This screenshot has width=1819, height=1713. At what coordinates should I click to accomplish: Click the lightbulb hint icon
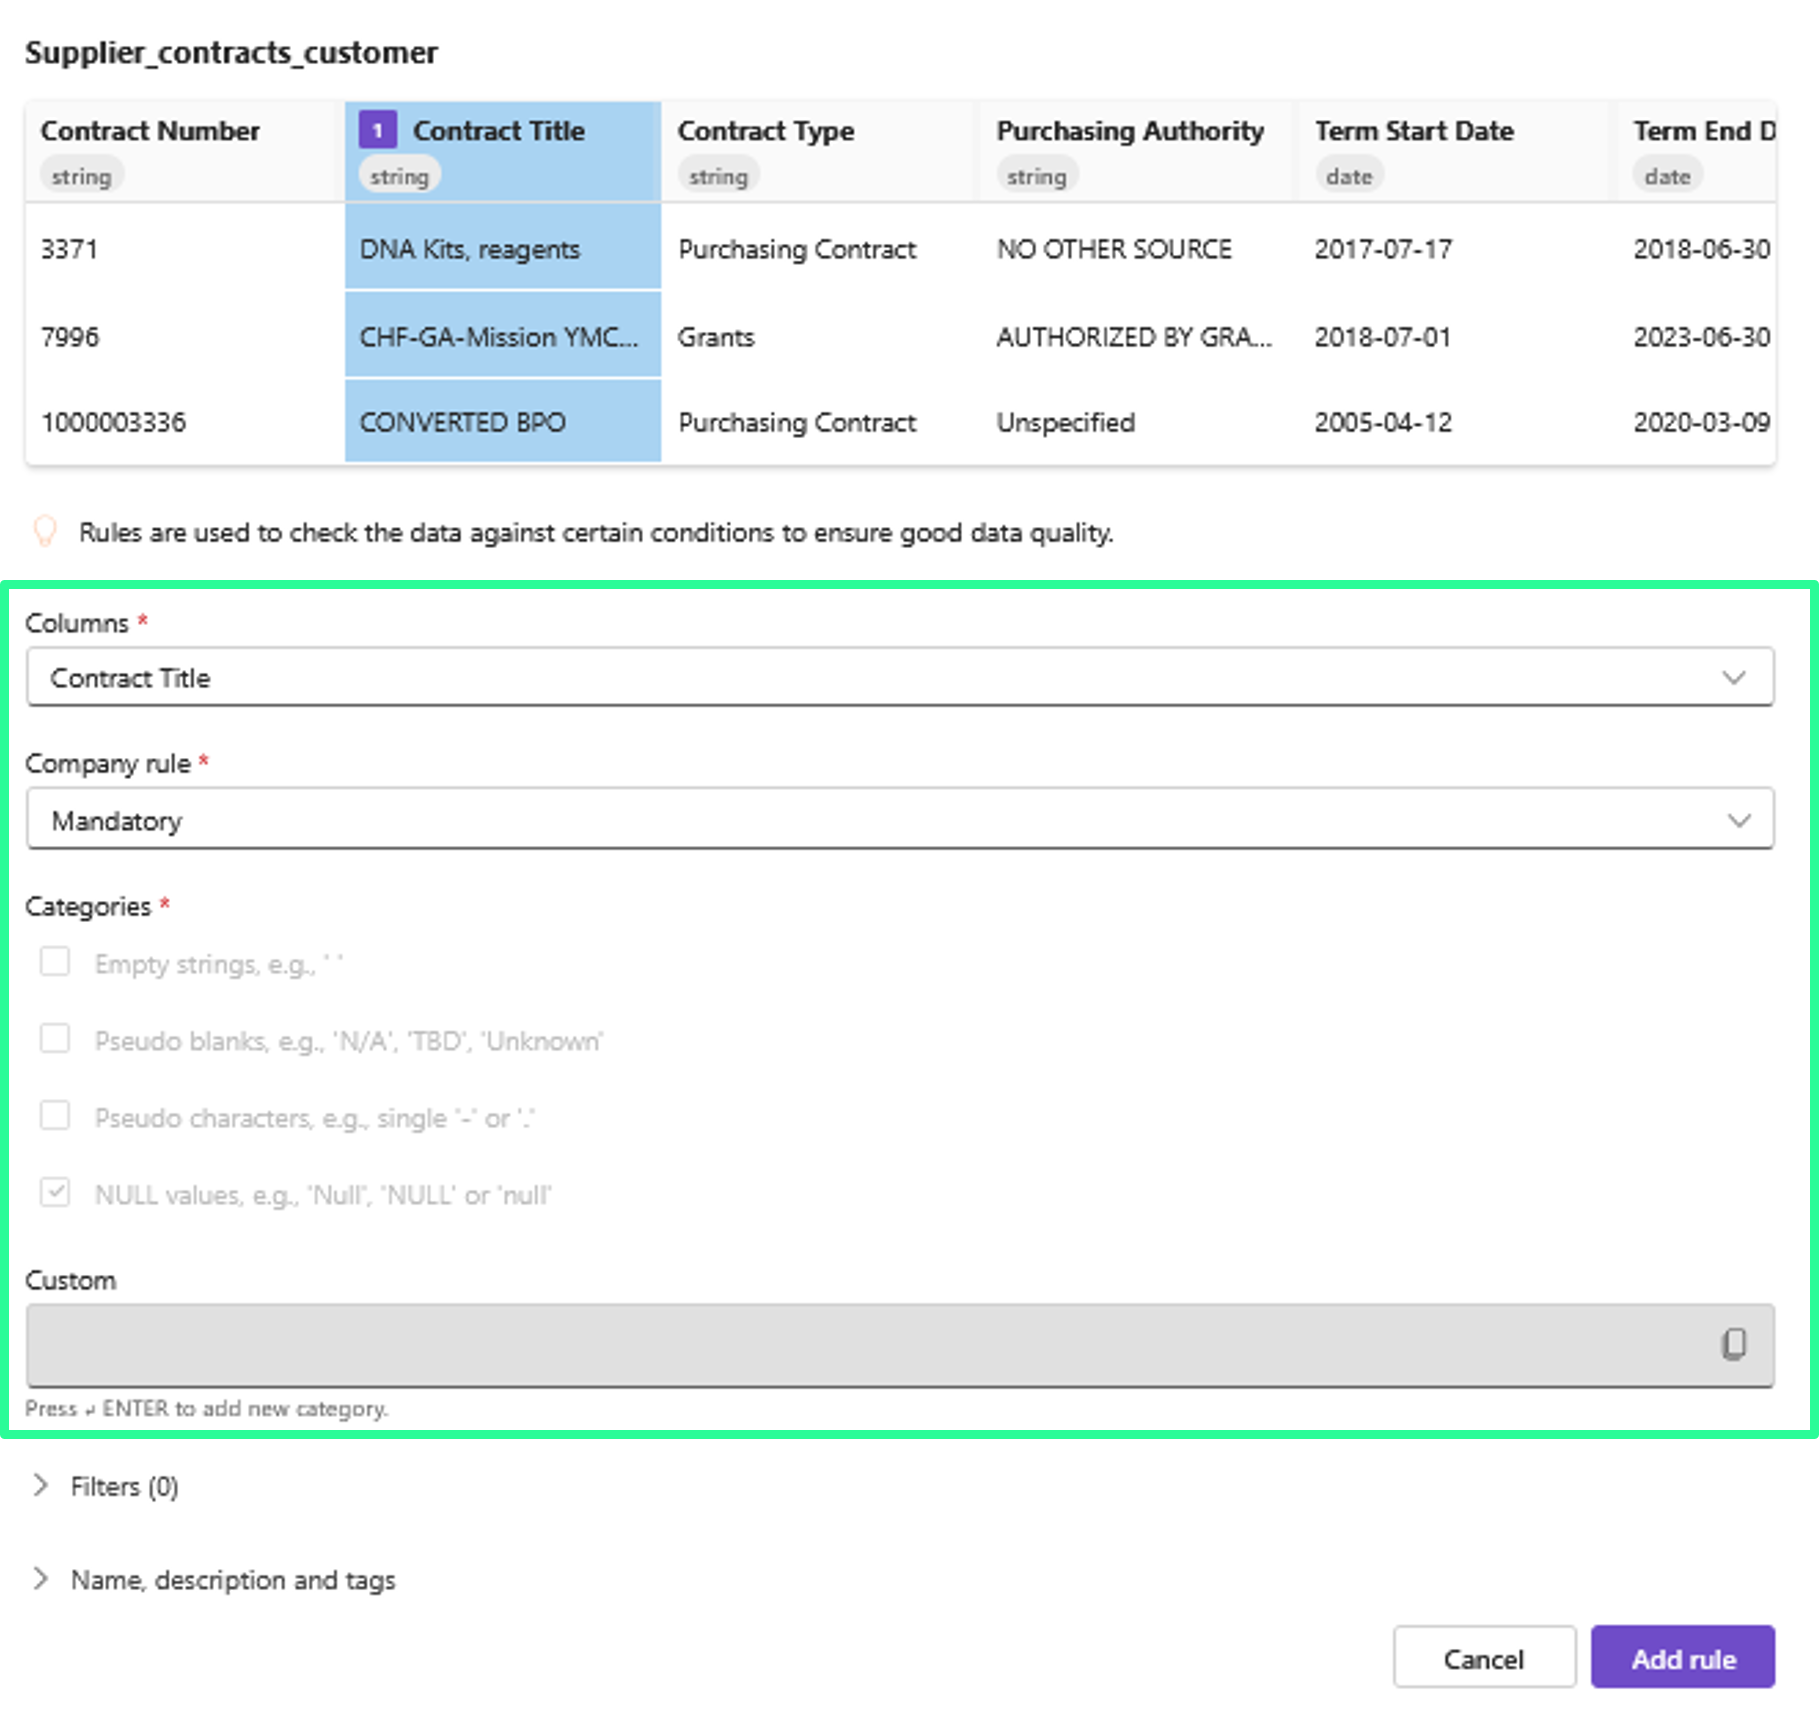pos(45,531)
